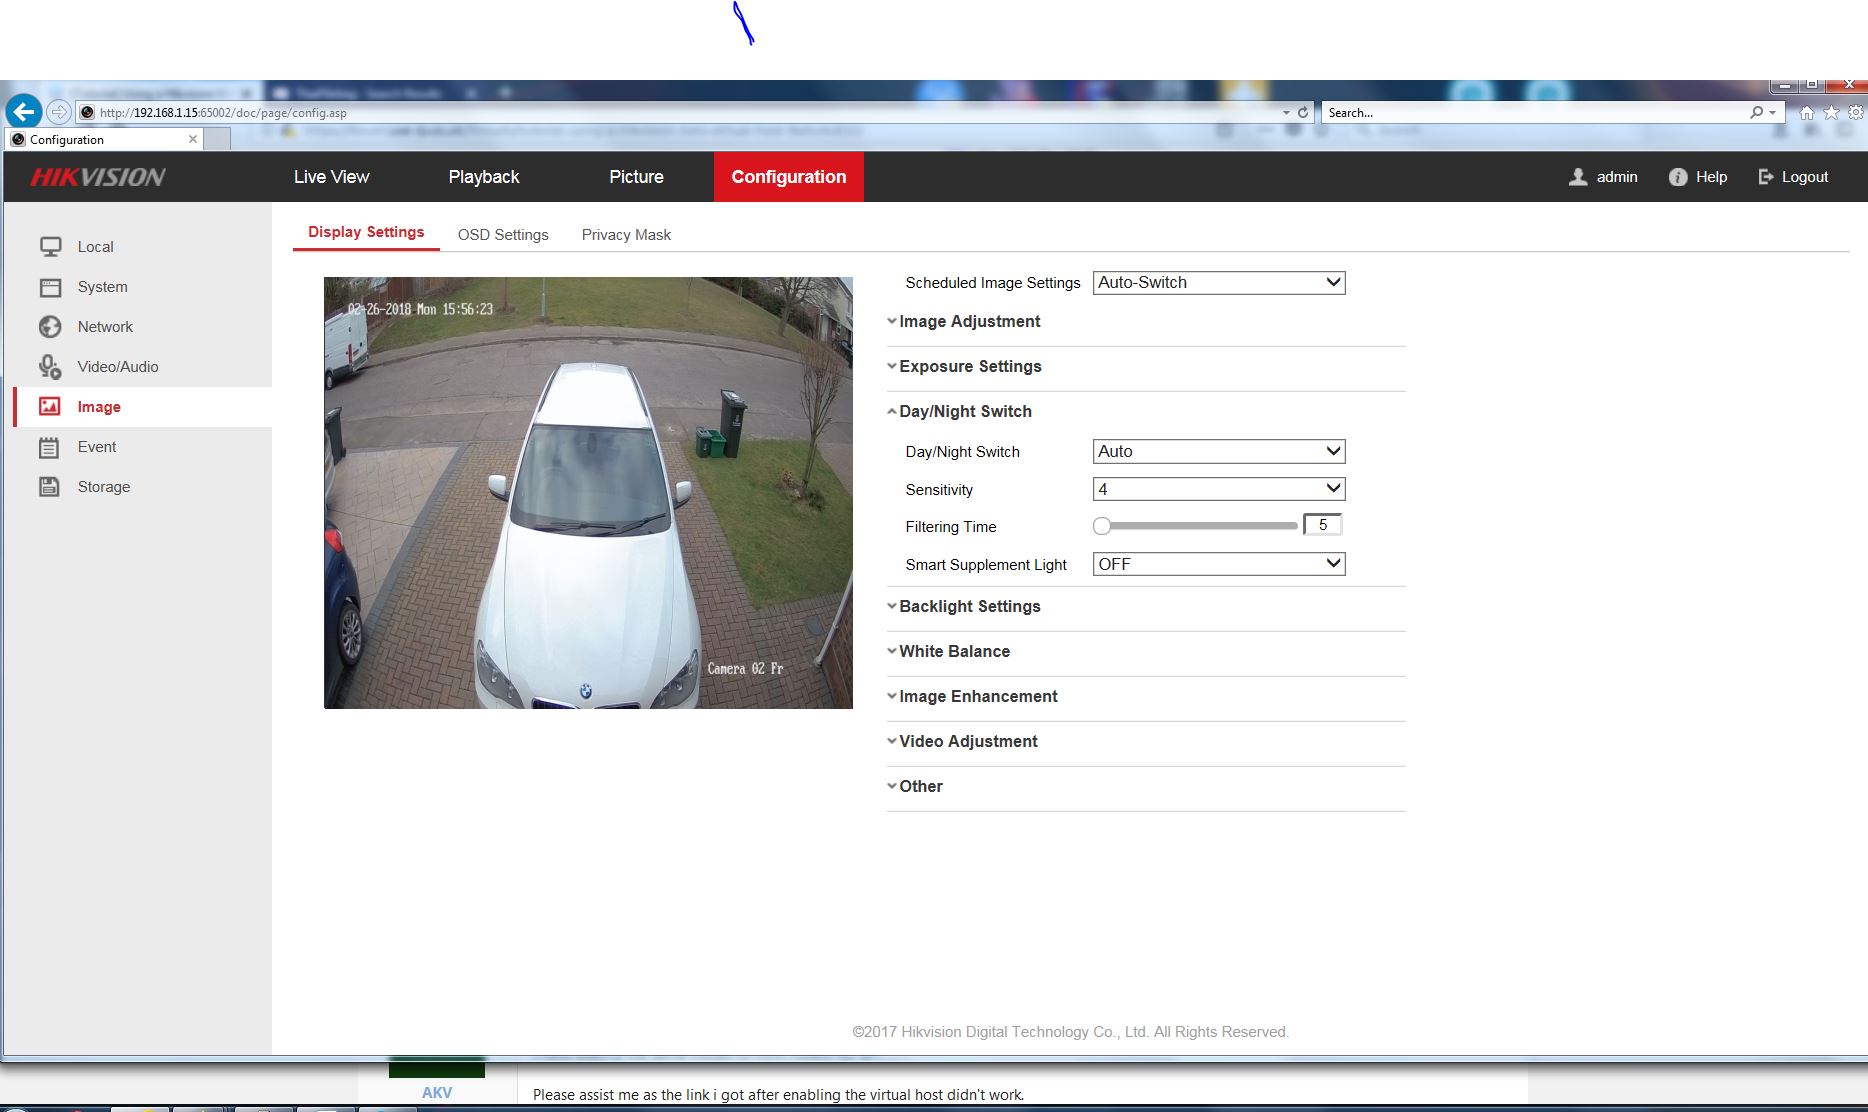Click the Filtering Time slider handle
The height and width of the screenshot is (1112, 1868).
click(x=1102, y=526)
